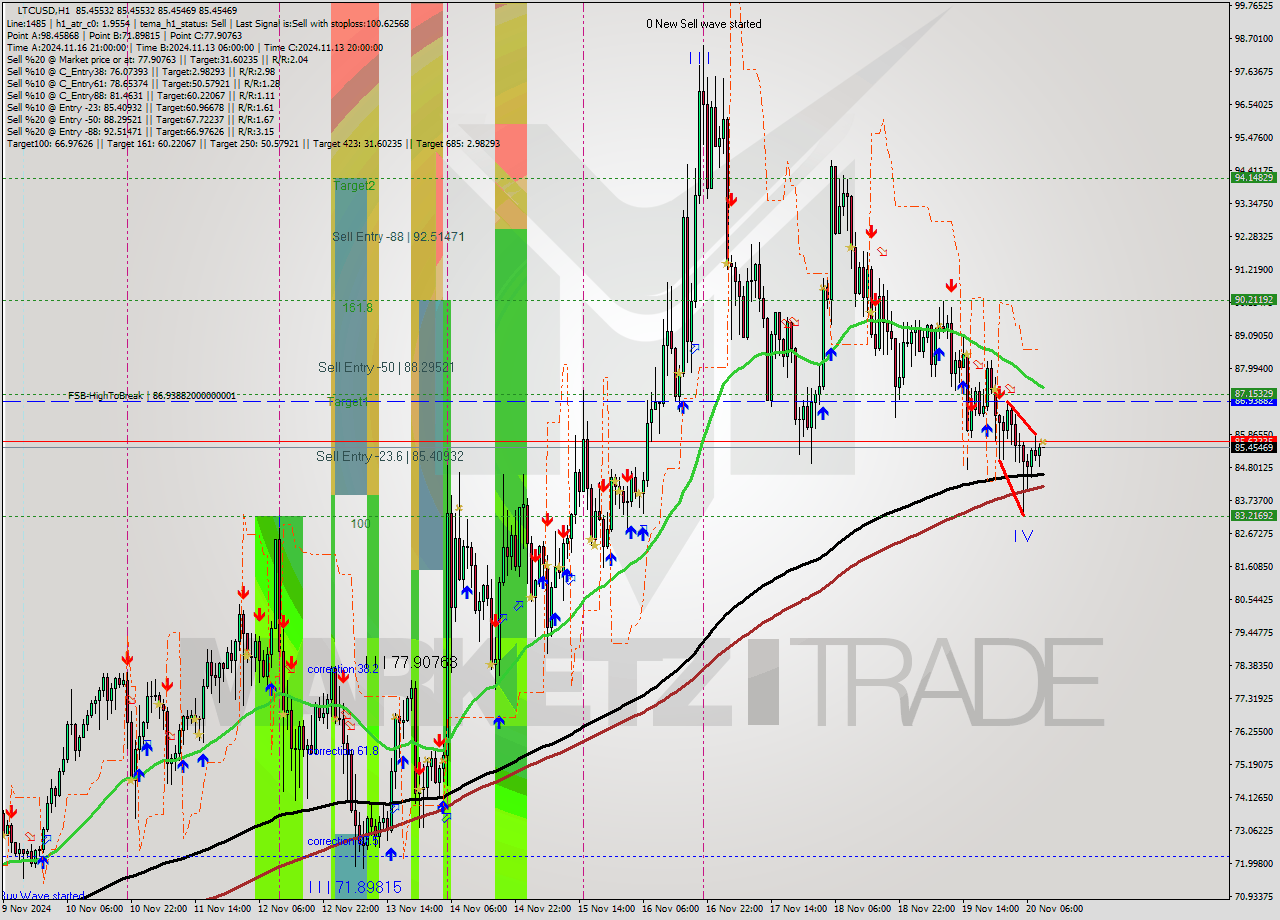Click the '| | | 77.90768' wave label
This screenshot has width=1280, height=920.
click(x=411, y=662)
